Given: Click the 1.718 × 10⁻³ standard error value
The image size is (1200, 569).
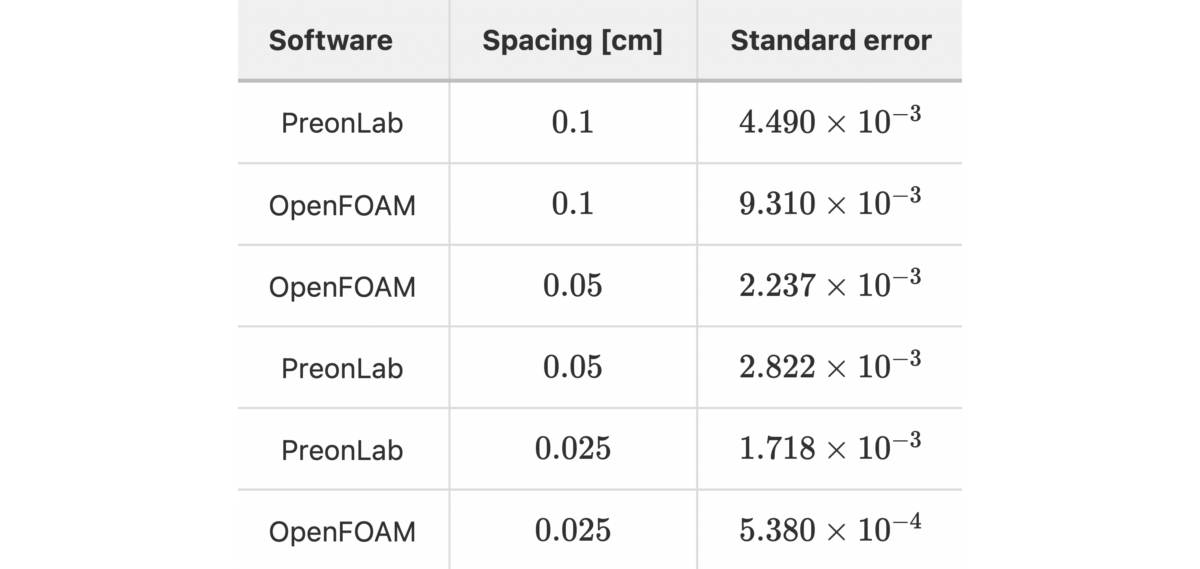Looking at the screenshot, I should [x=830, y=447].
